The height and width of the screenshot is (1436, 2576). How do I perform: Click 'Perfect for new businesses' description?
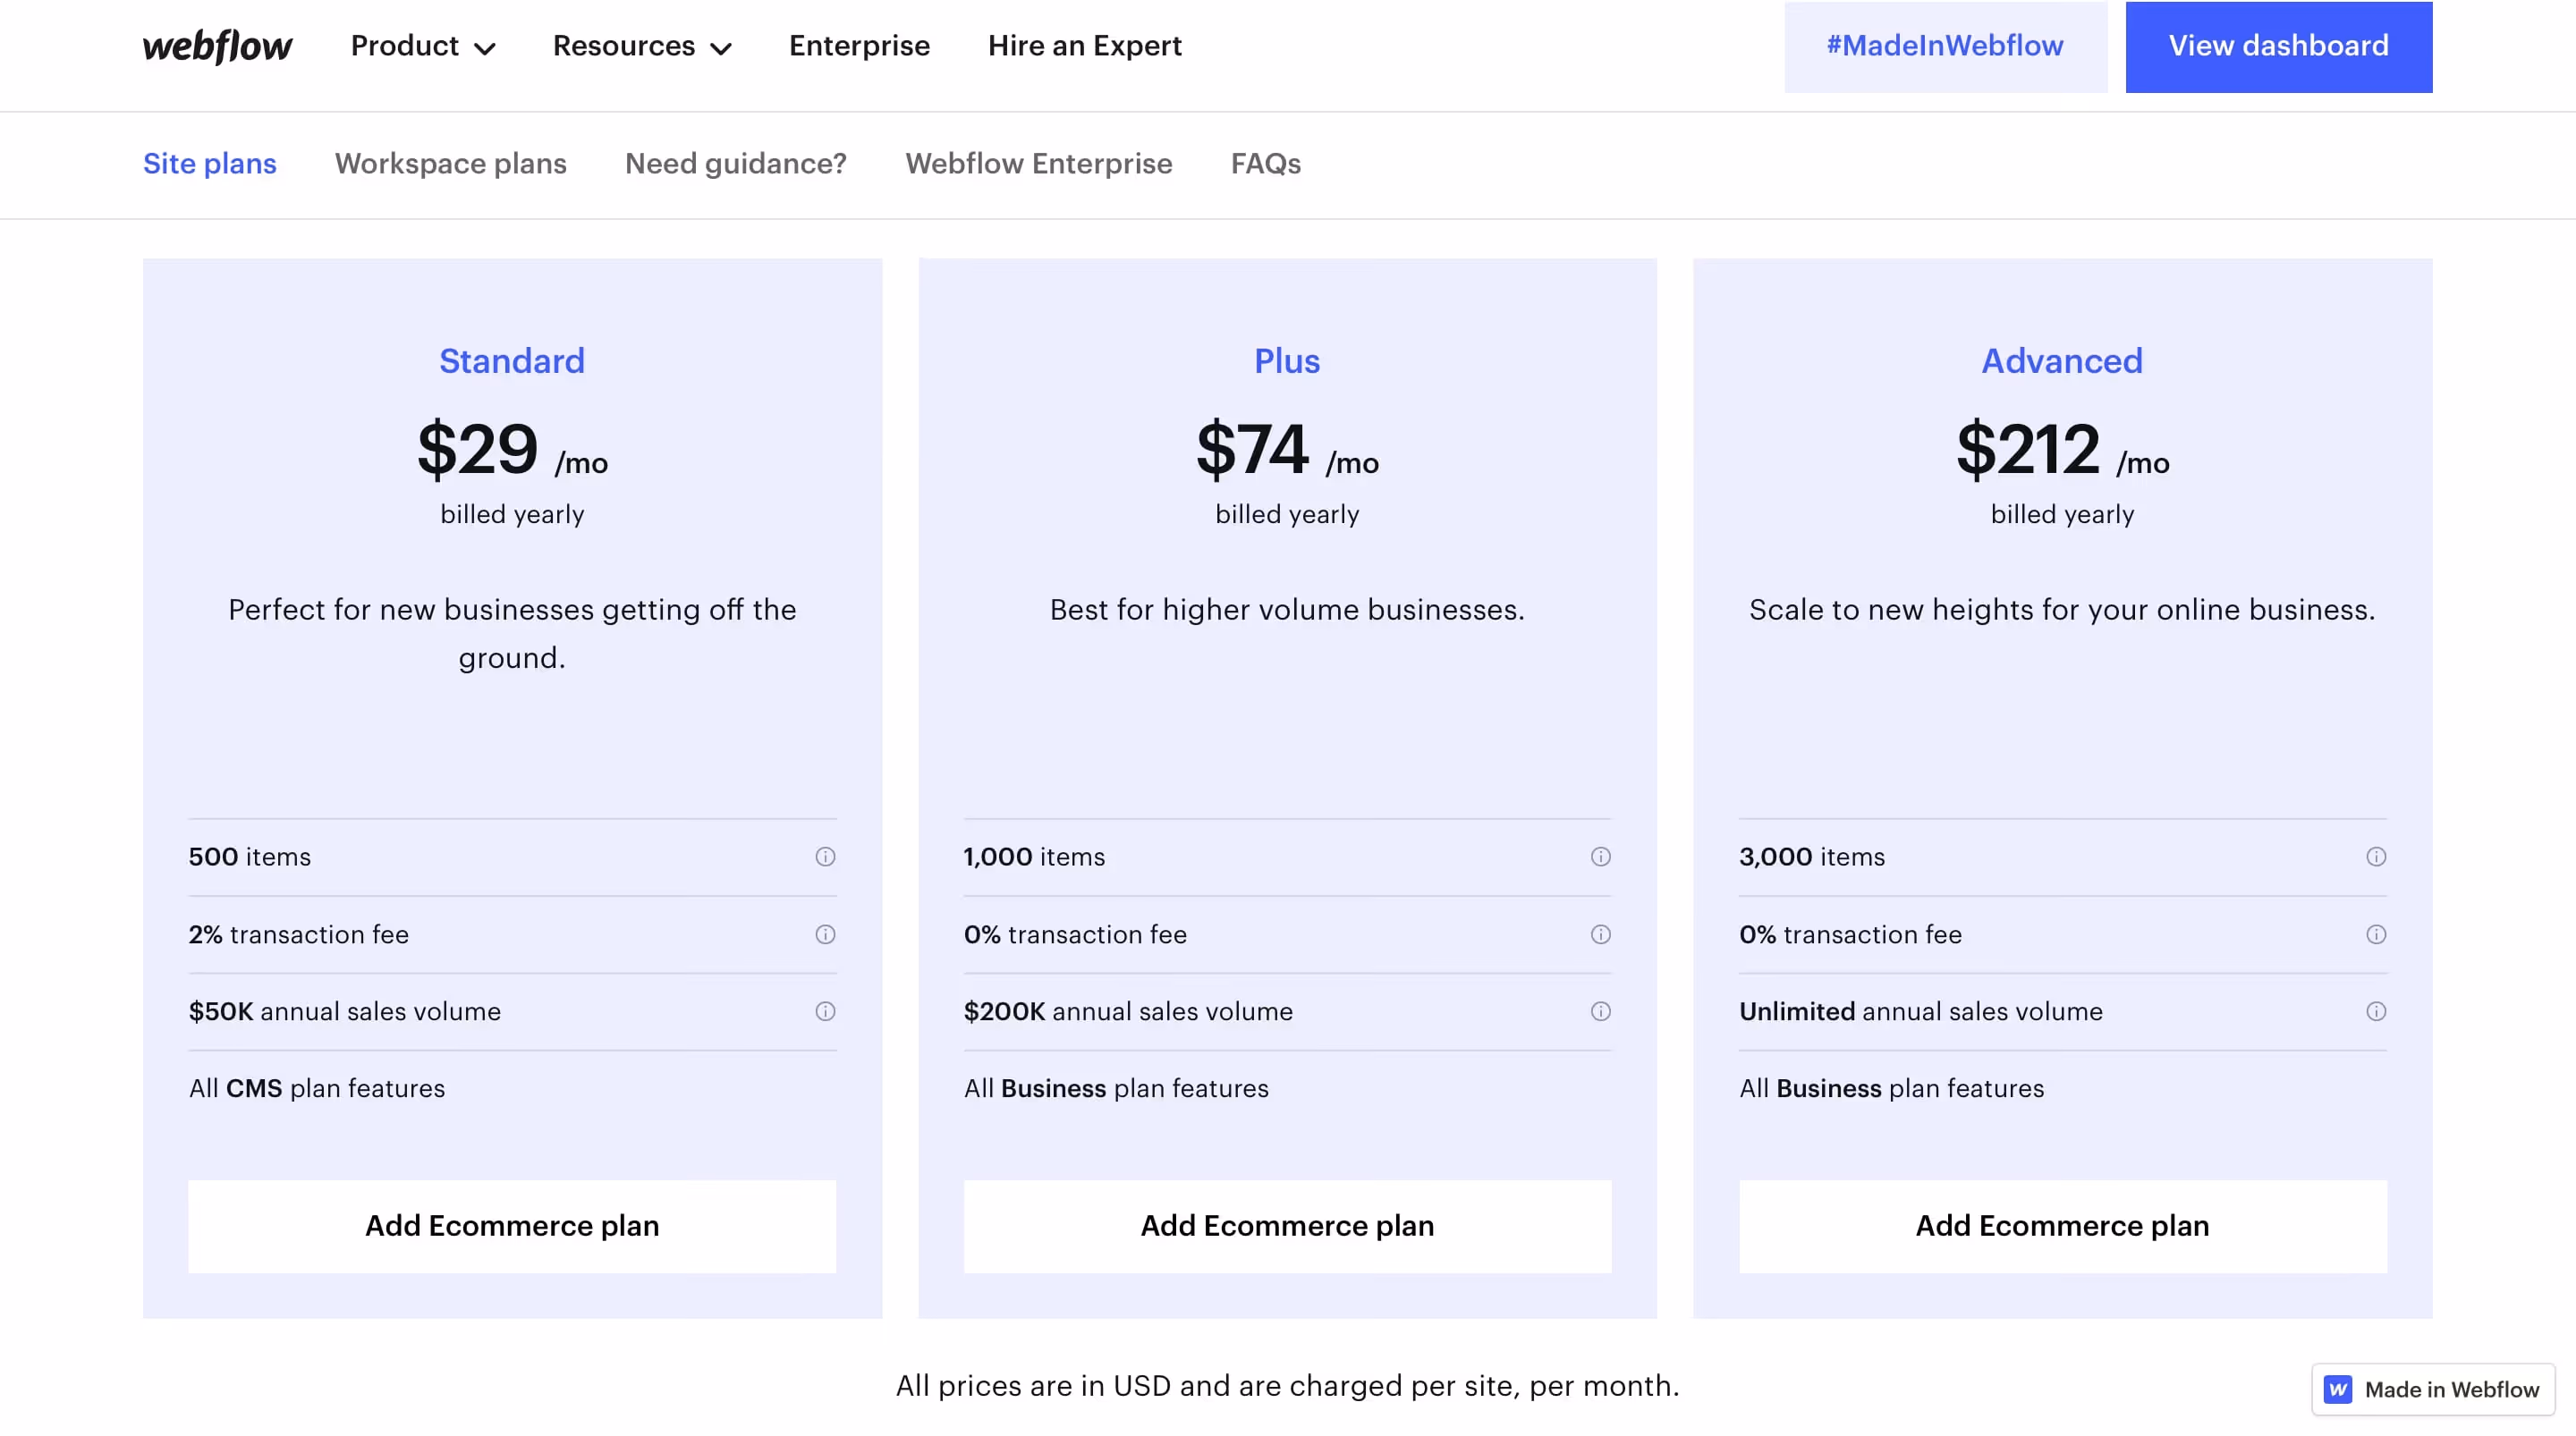coord(512,634)
